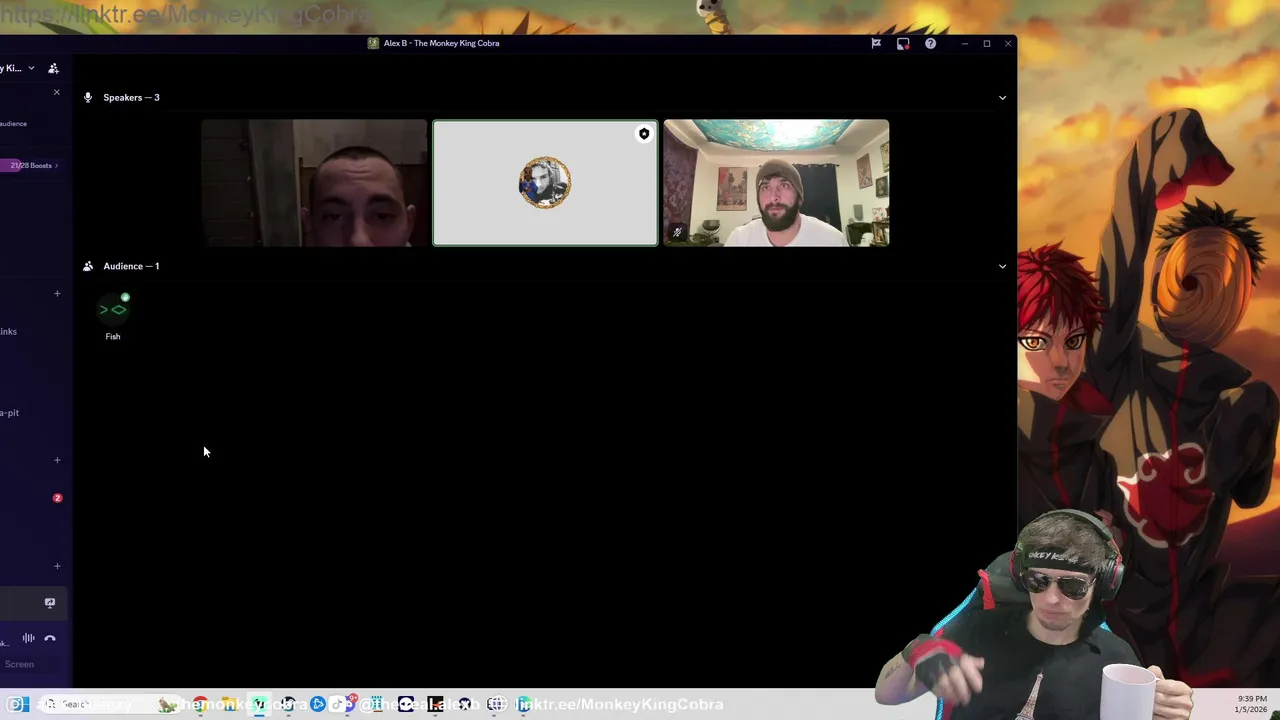Open Fish's audience avatar
This screenshot has height=720, width=1280.
[113, 309]
